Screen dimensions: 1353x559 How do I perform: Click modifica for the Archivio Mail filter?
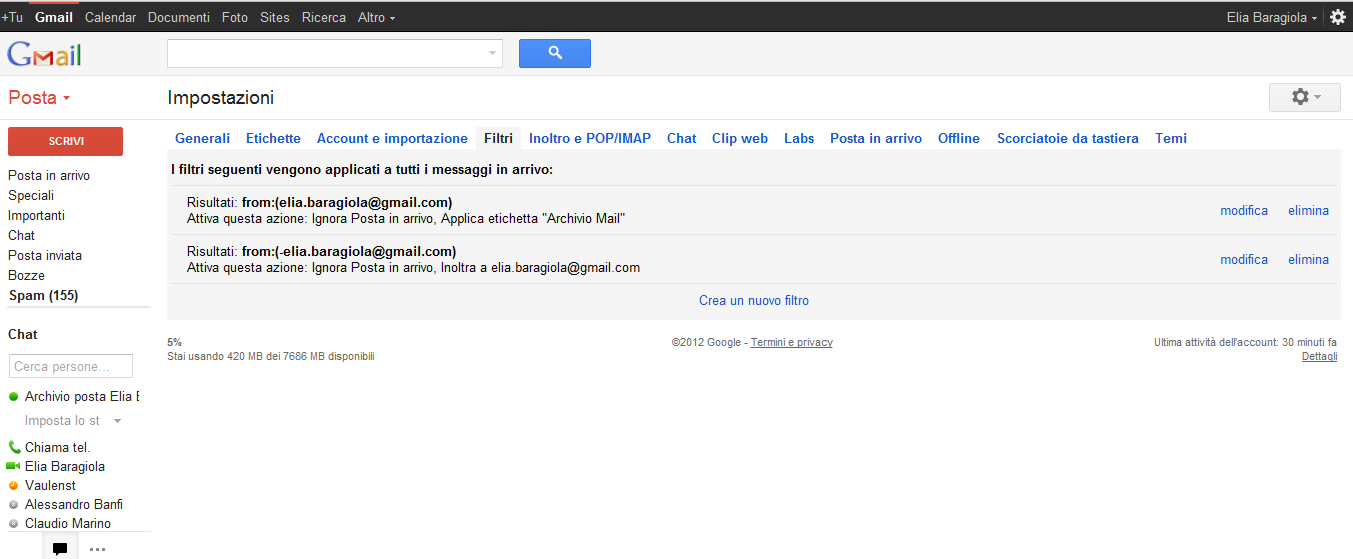1244,210
